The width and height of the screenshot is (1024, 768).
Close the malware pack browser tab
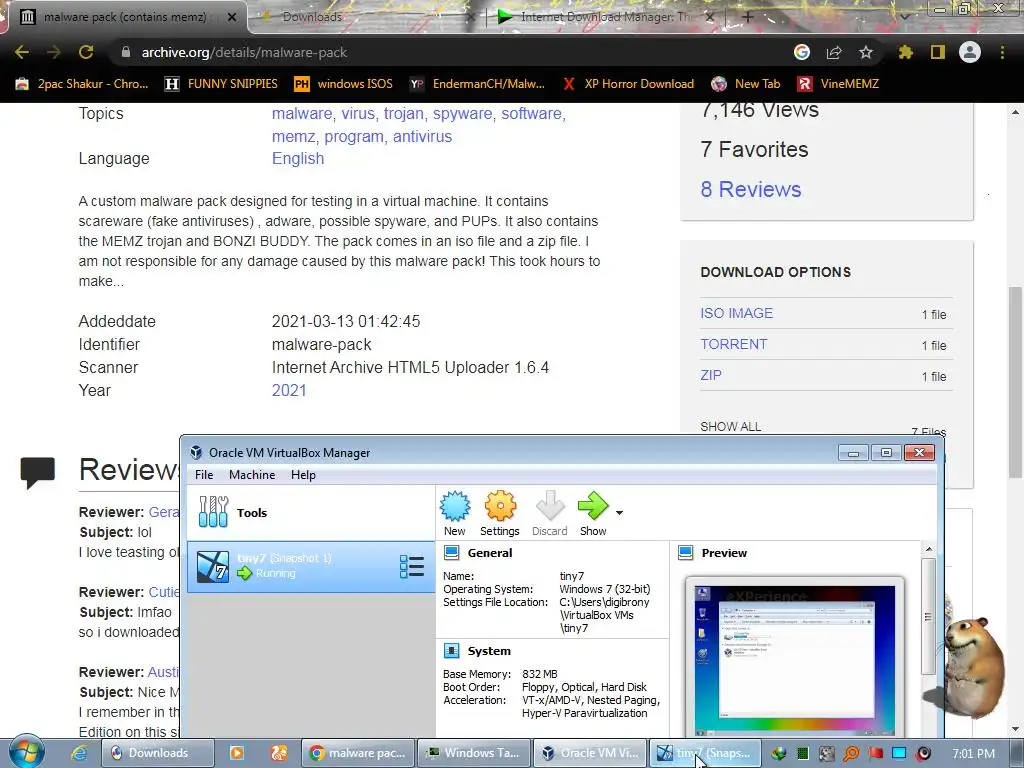click(x=232, y=17)
